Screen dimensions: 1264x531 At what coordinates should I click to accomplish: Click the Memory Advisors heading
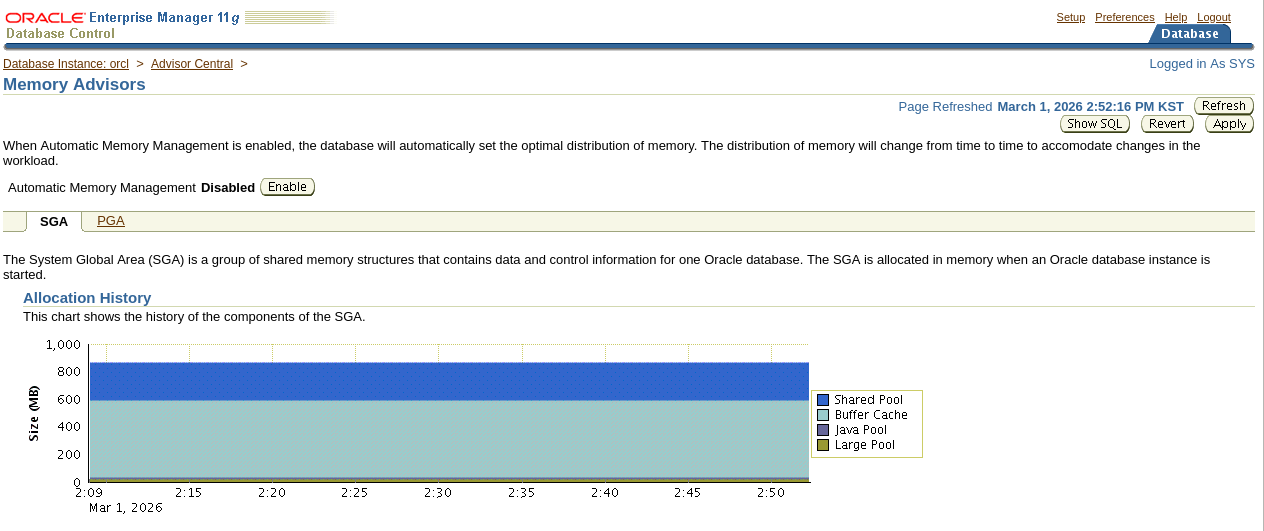(75, 84)
